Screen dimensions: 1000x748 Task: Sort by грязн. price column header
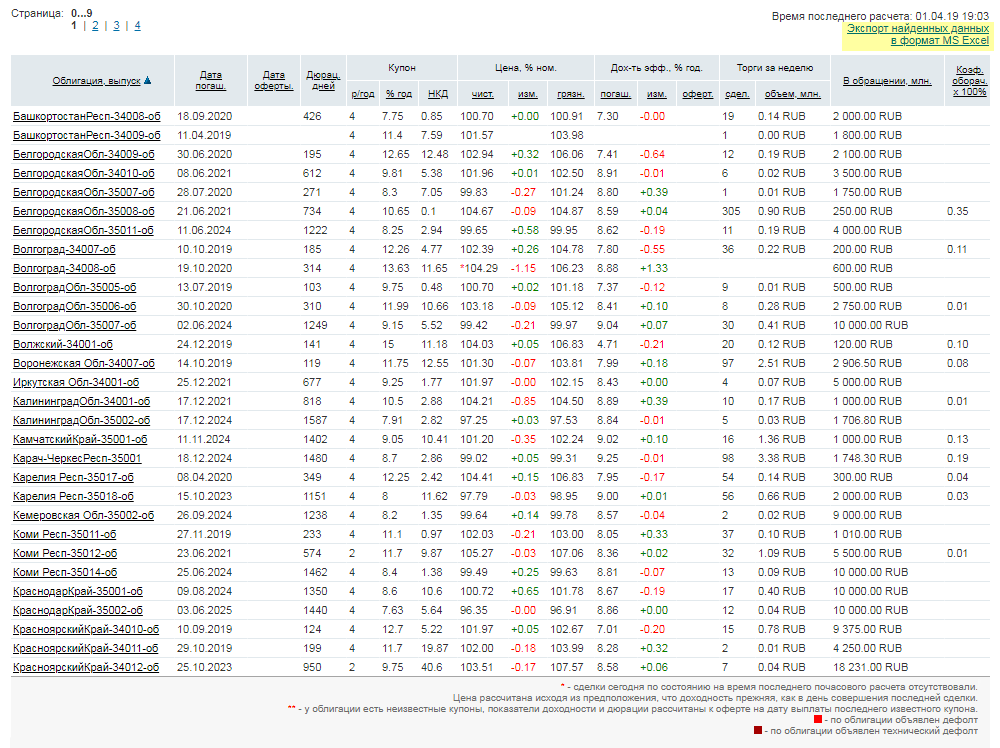(x=570, y=94)
